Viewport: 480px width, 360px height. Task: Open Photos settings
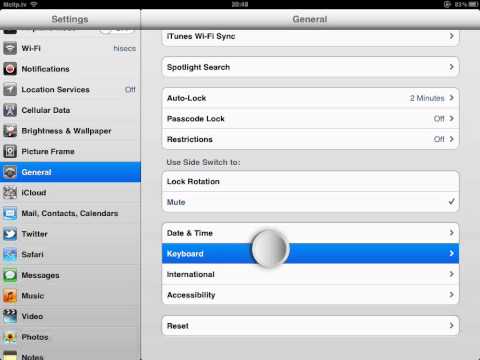[x=70, y=337]
